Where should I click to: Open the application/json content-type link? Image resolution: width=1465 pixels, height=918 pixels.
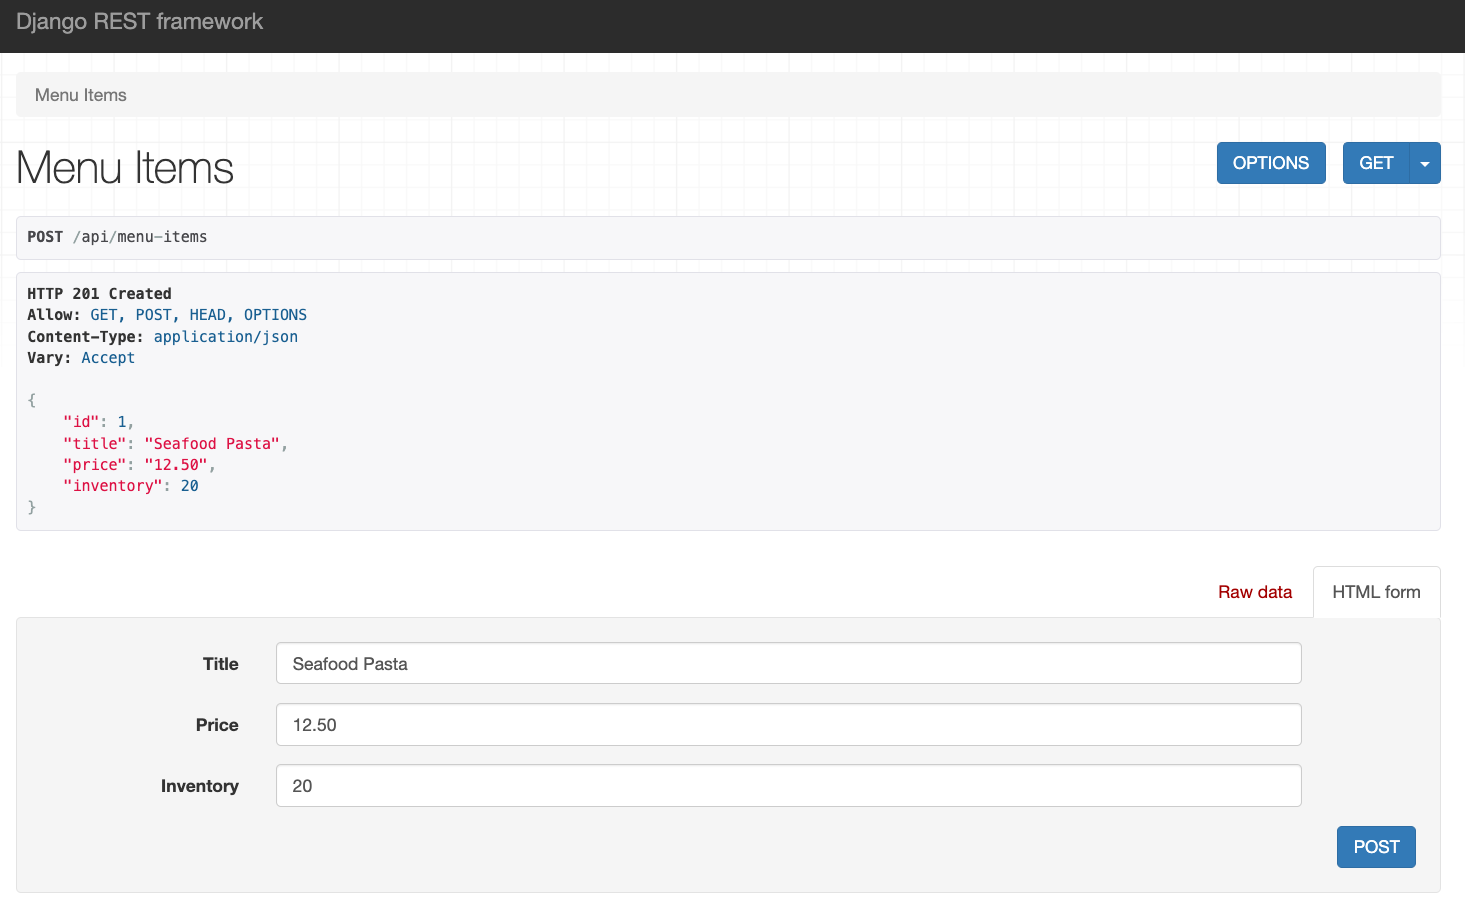pos(225,336)
